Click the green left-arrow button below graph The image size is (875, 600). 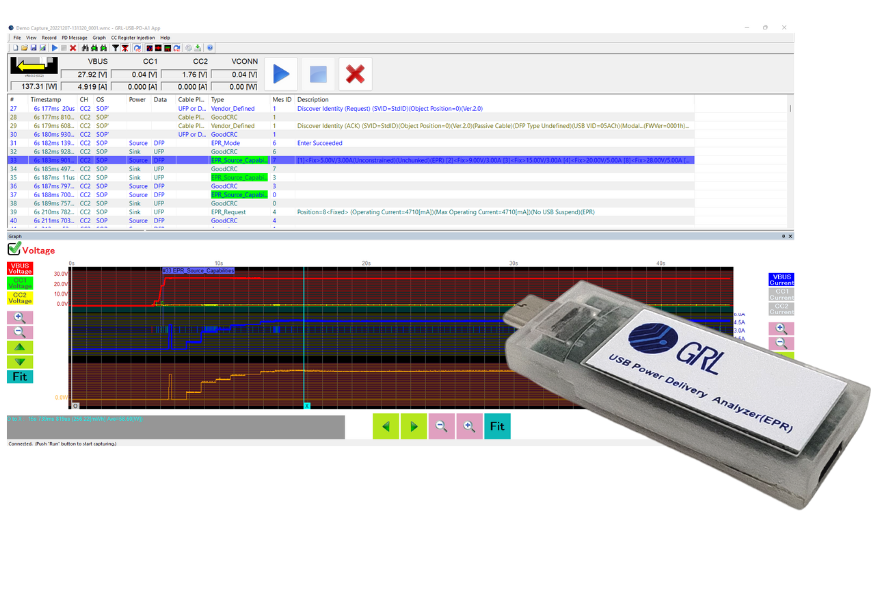pyautogui.click(x=386, y=426)
